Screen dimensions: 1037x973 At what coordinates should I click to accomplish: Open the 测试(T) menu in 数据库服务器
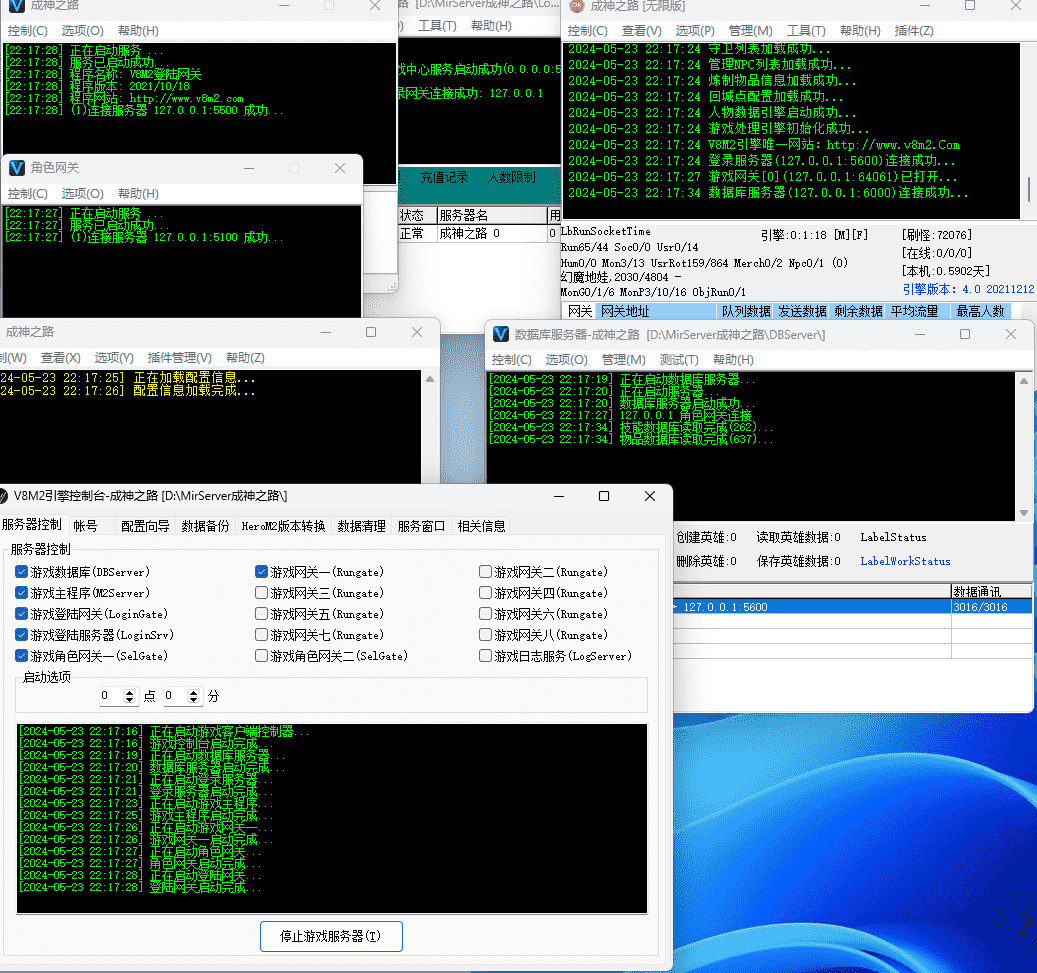679,360
